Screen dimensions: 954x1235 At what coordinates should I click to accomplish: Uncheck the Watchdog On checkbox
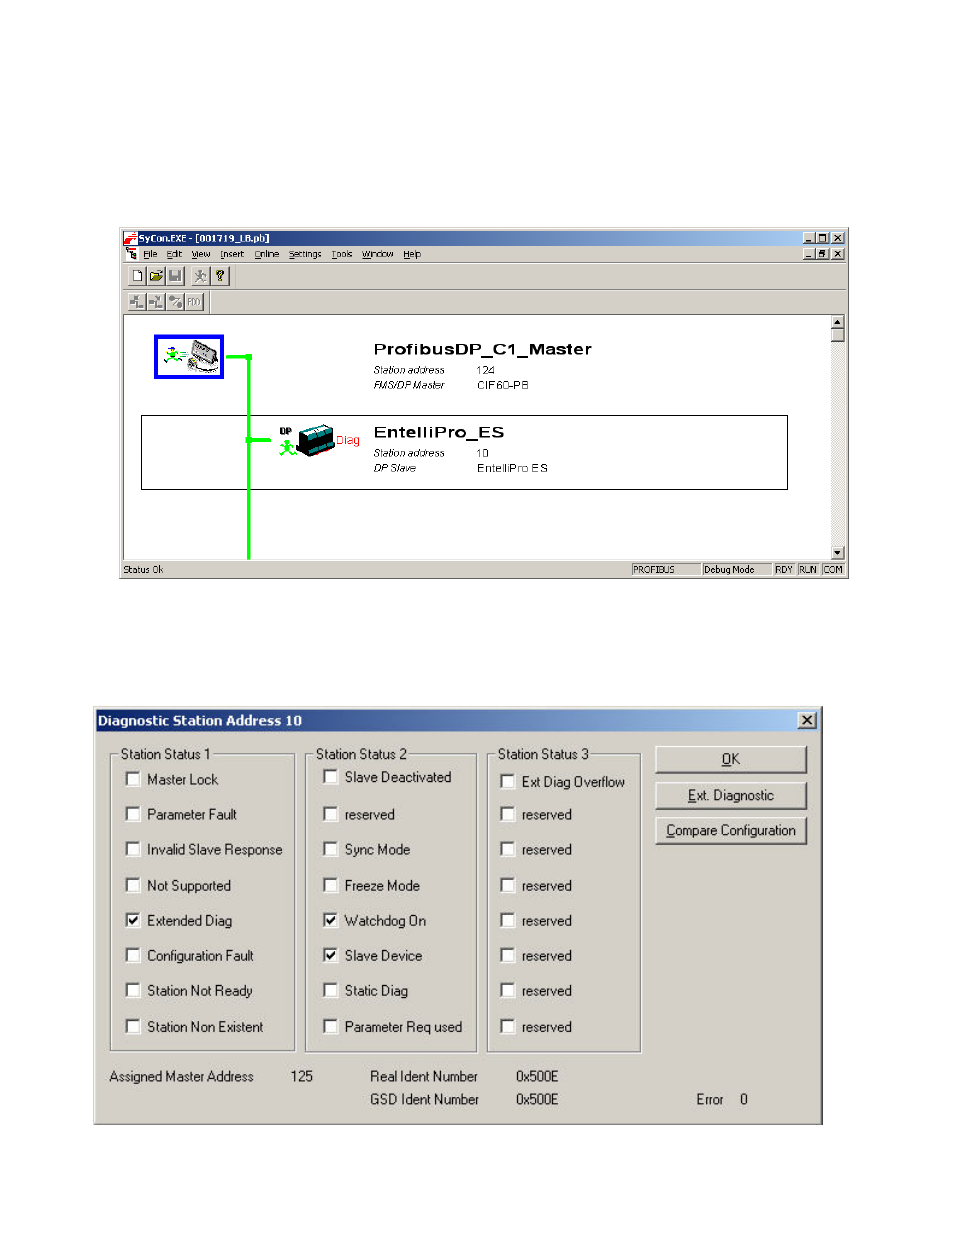click(x=330, y=920)
